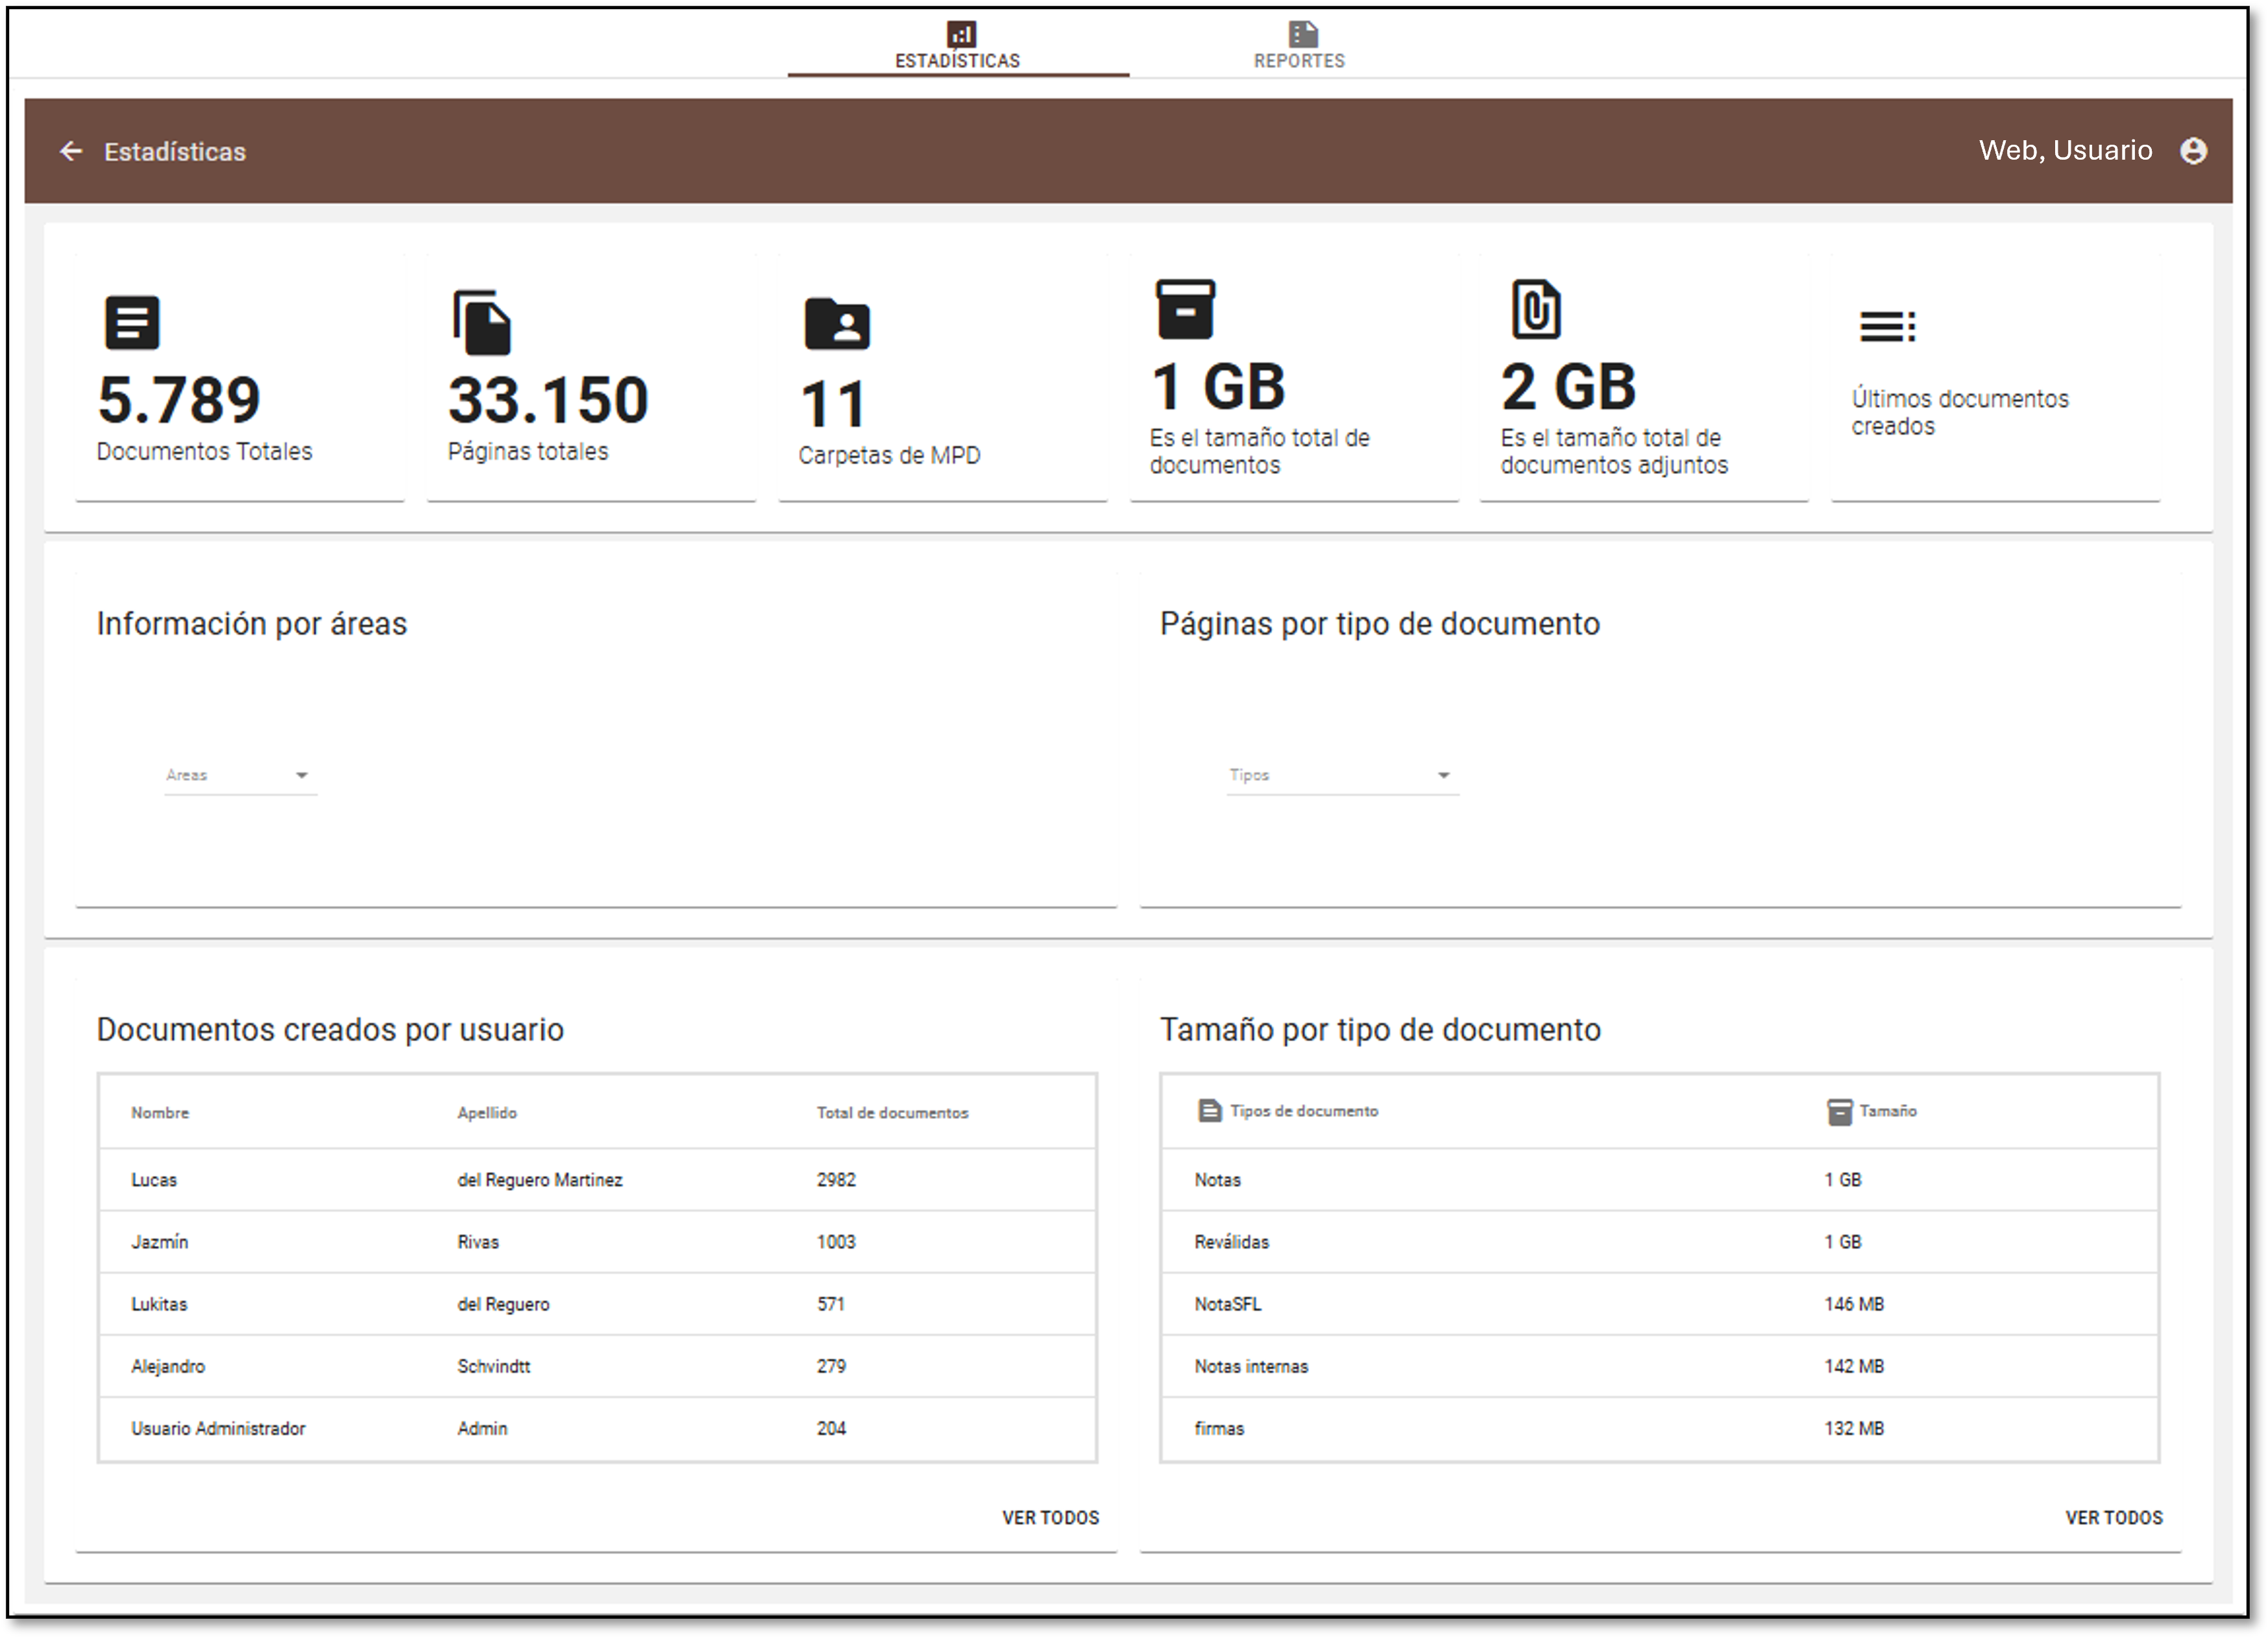Click the archive box icon above 1 GB
2268x1637 pixels.
(1185, 308)
